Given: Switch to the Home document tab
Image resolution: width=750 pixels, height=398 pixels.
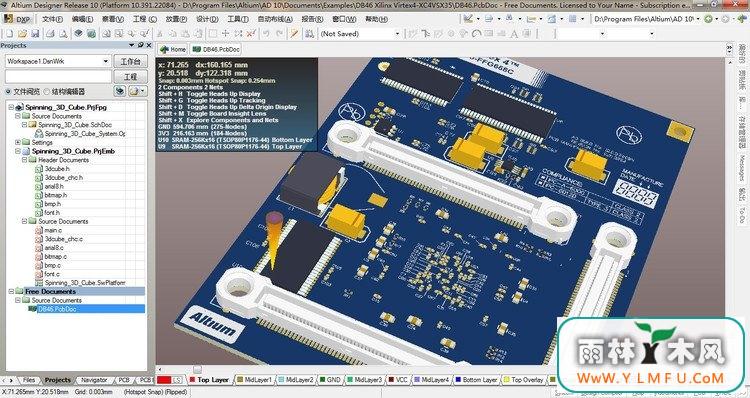Looking at the screenshot, I should click(173, 49).
